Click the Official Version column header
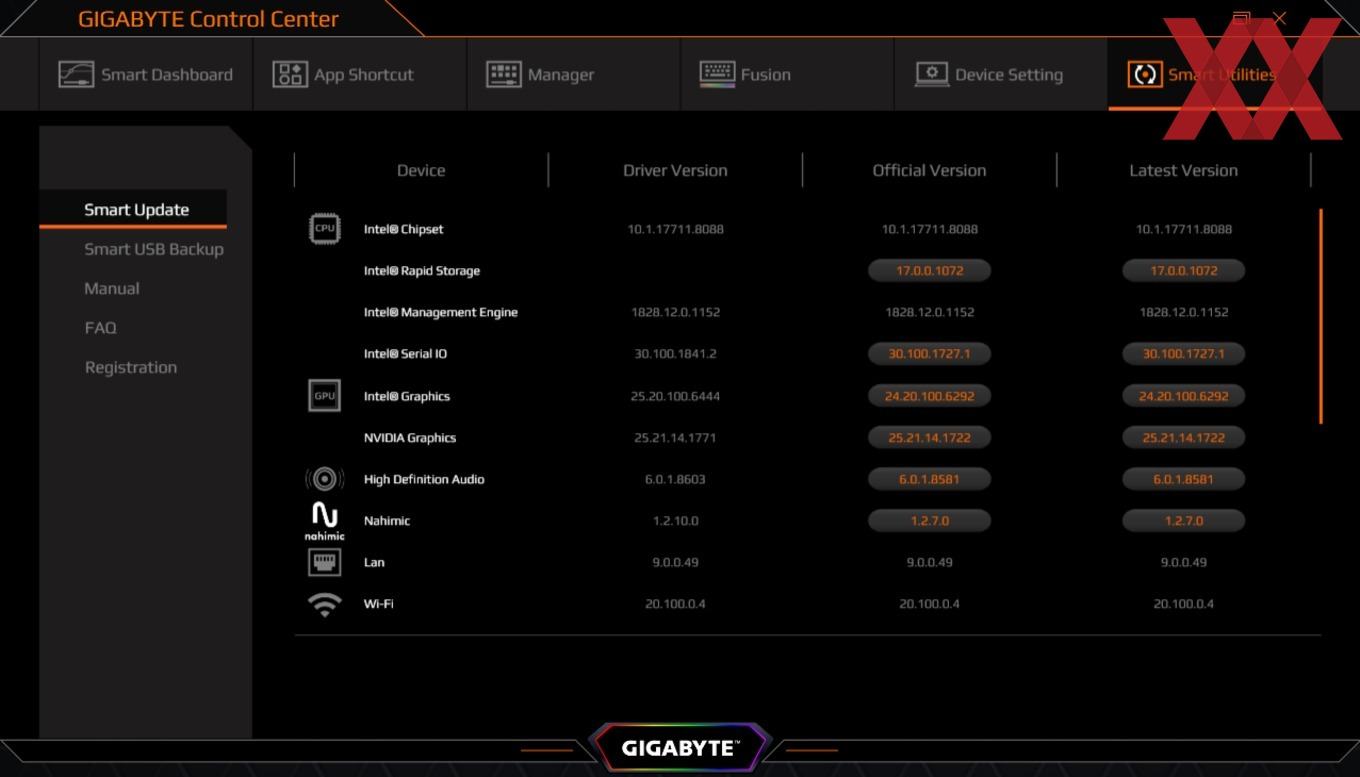1360x777 pixels. [x=929, y=170]
